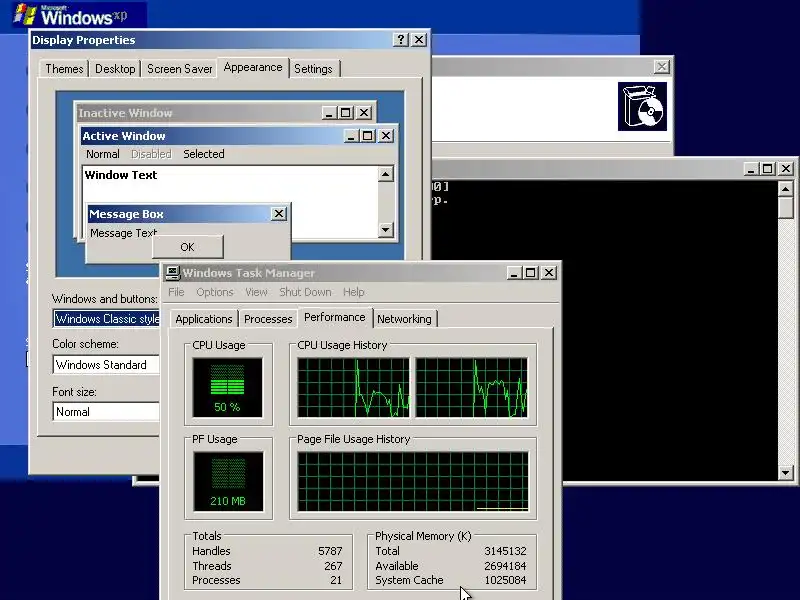Click the right CPU Usage History graph

[x=472, y=387]
